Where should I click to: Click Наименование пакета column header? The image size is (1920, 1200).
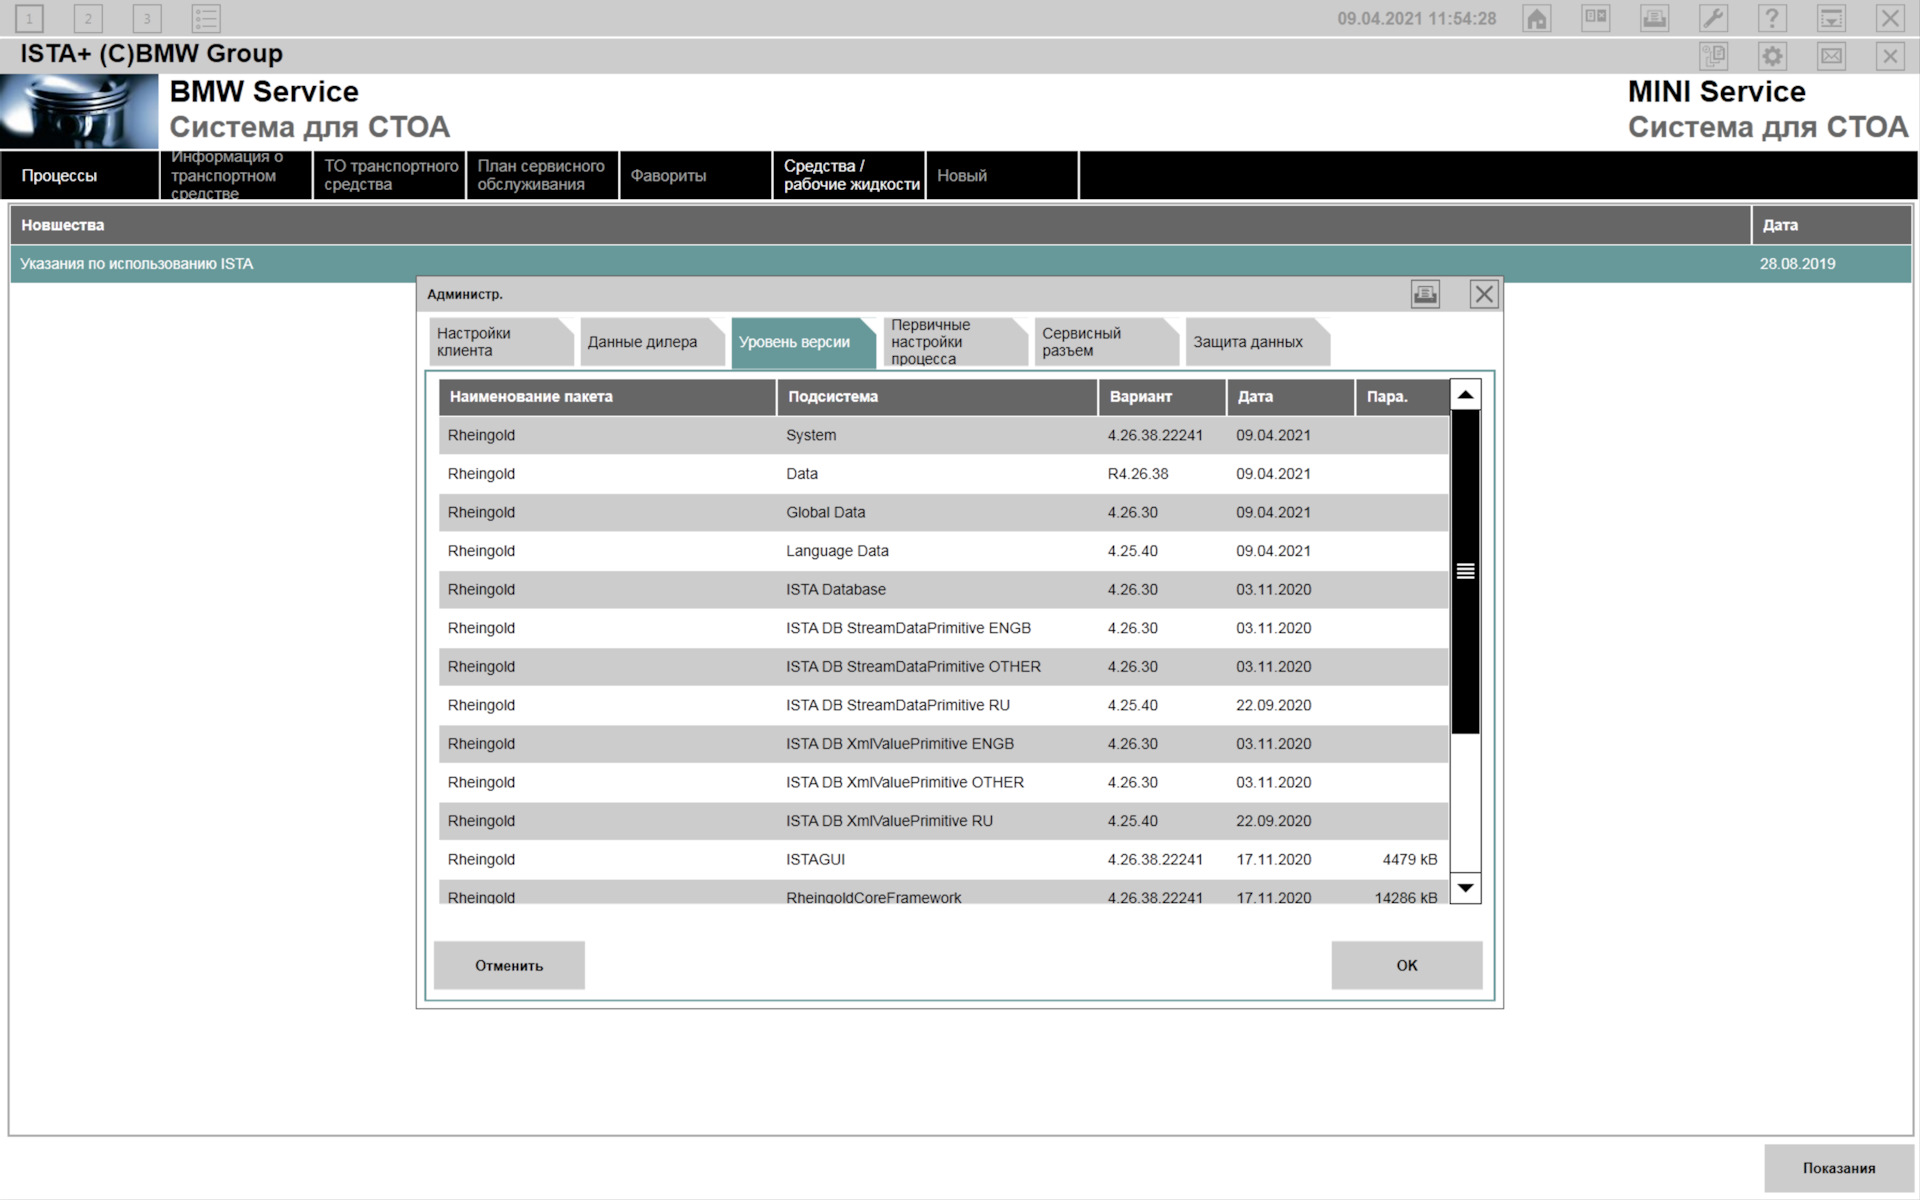(607, 397)
